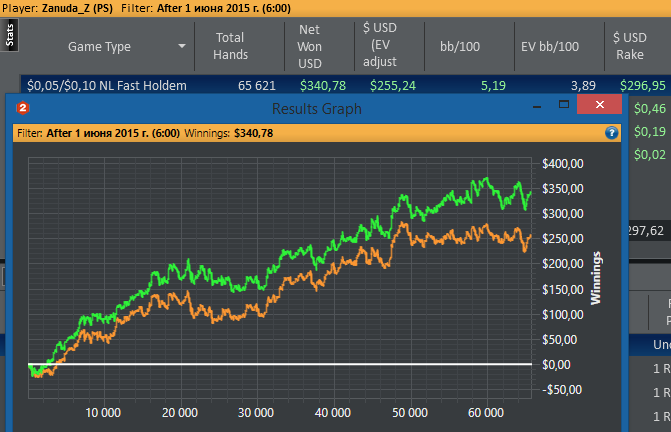
Task: Sort by $ USD Rake column
Action: 629,46
